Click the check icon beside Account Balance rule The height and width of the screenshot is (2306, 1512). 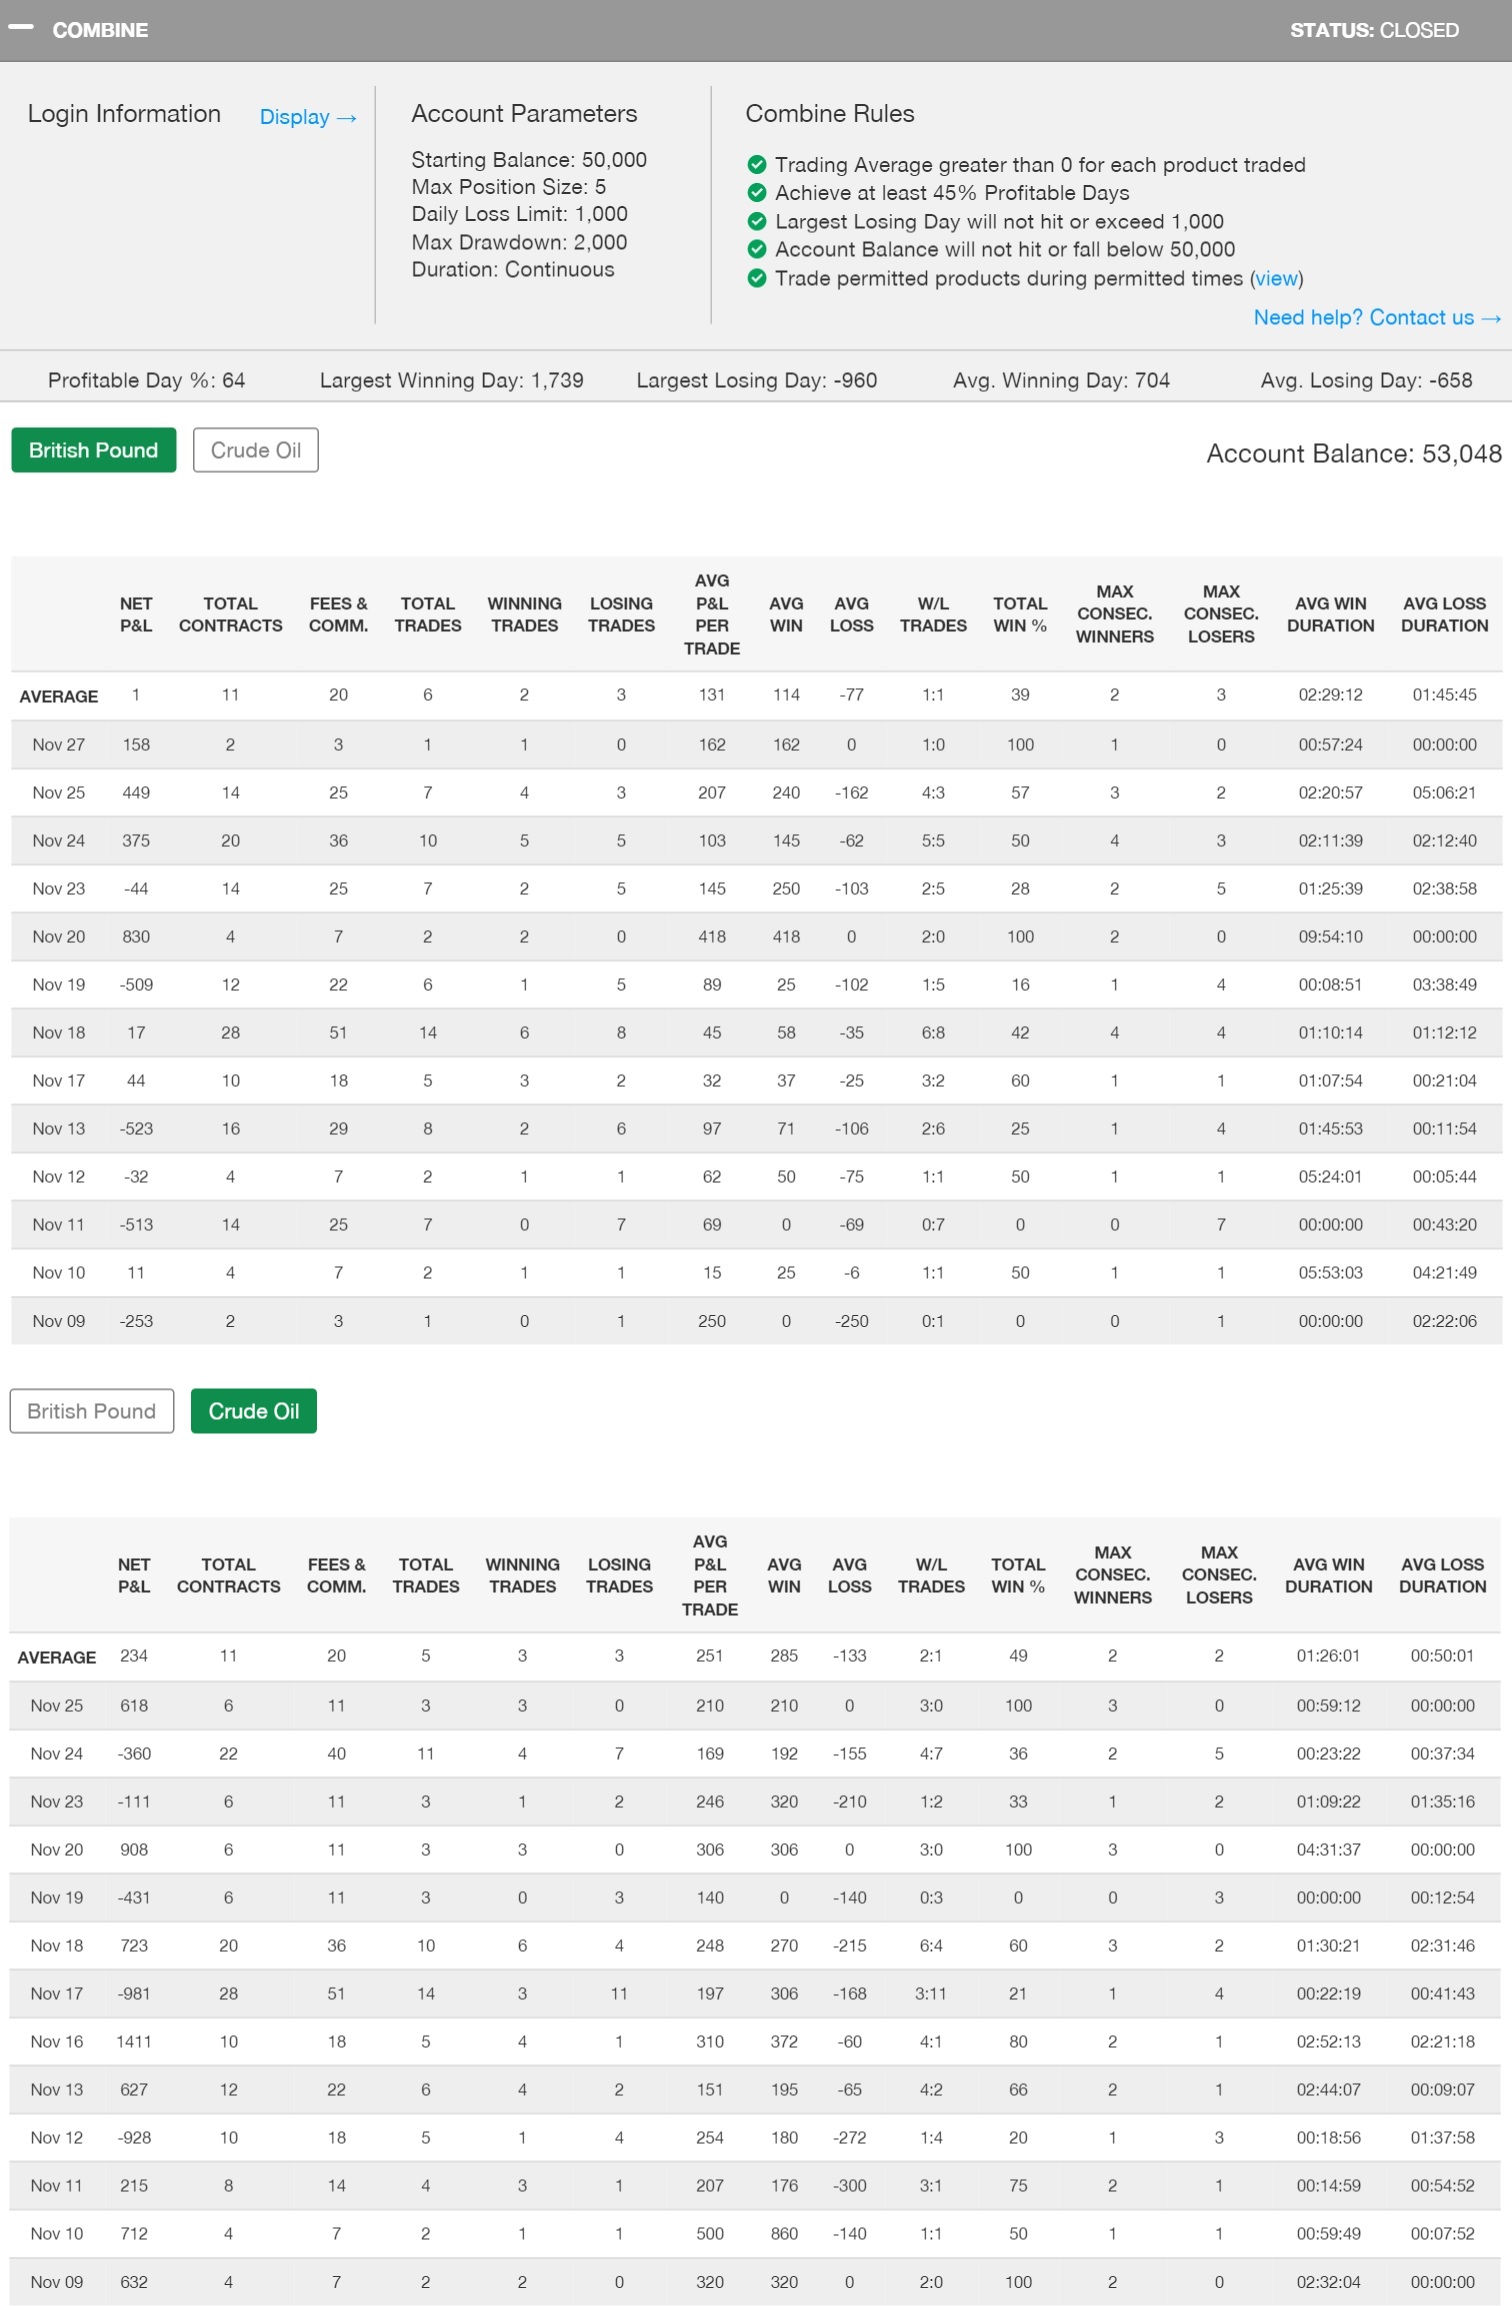click(x=757, y=249)
